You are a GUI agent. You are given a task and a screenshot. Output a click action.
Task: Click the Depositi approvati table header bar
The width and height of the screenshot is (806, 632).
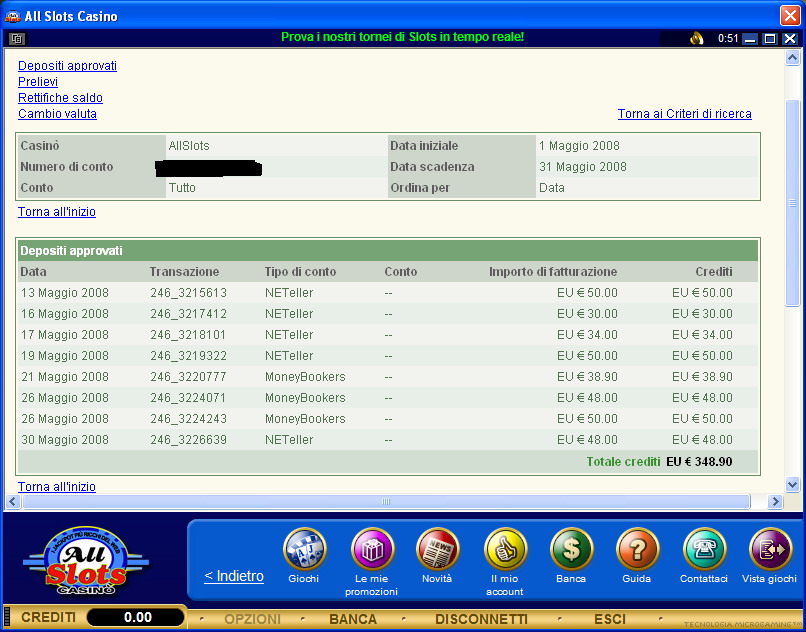pos(388,250)
